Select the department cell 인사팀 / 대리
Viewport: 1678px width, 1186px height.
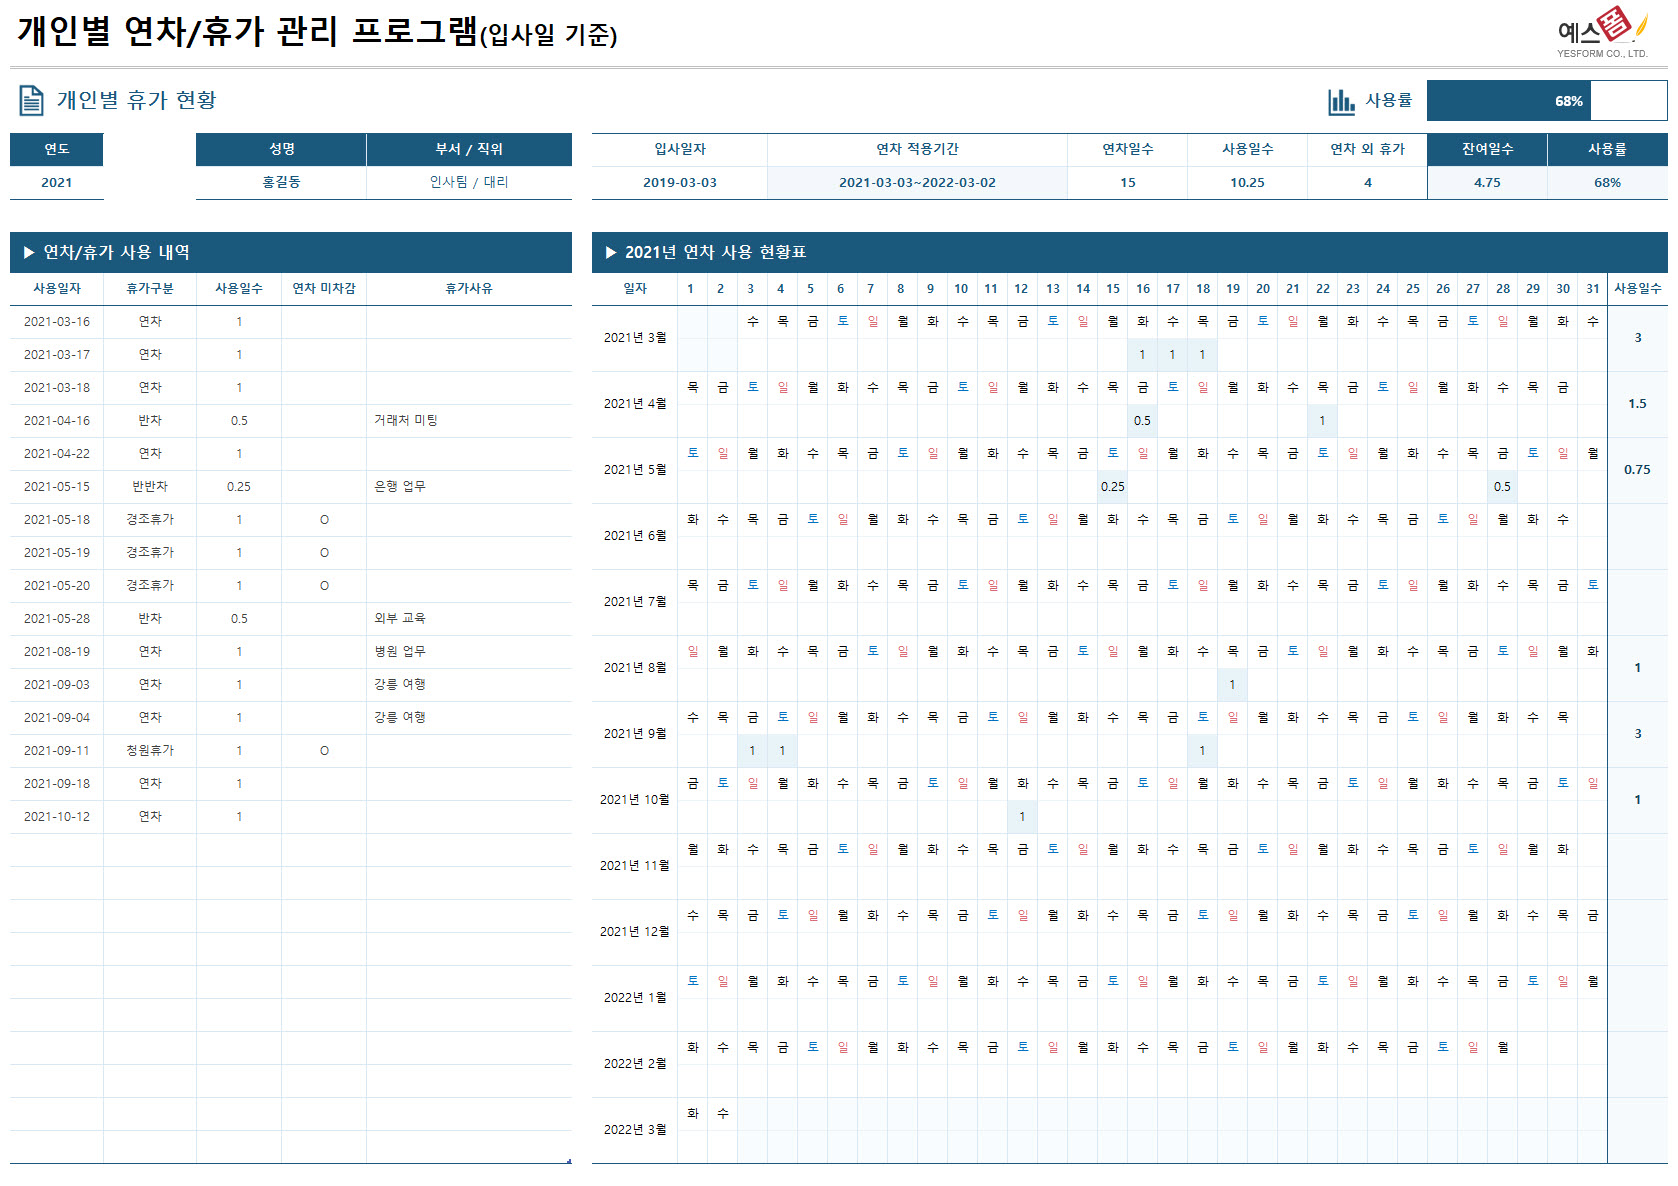pos(469,182)
